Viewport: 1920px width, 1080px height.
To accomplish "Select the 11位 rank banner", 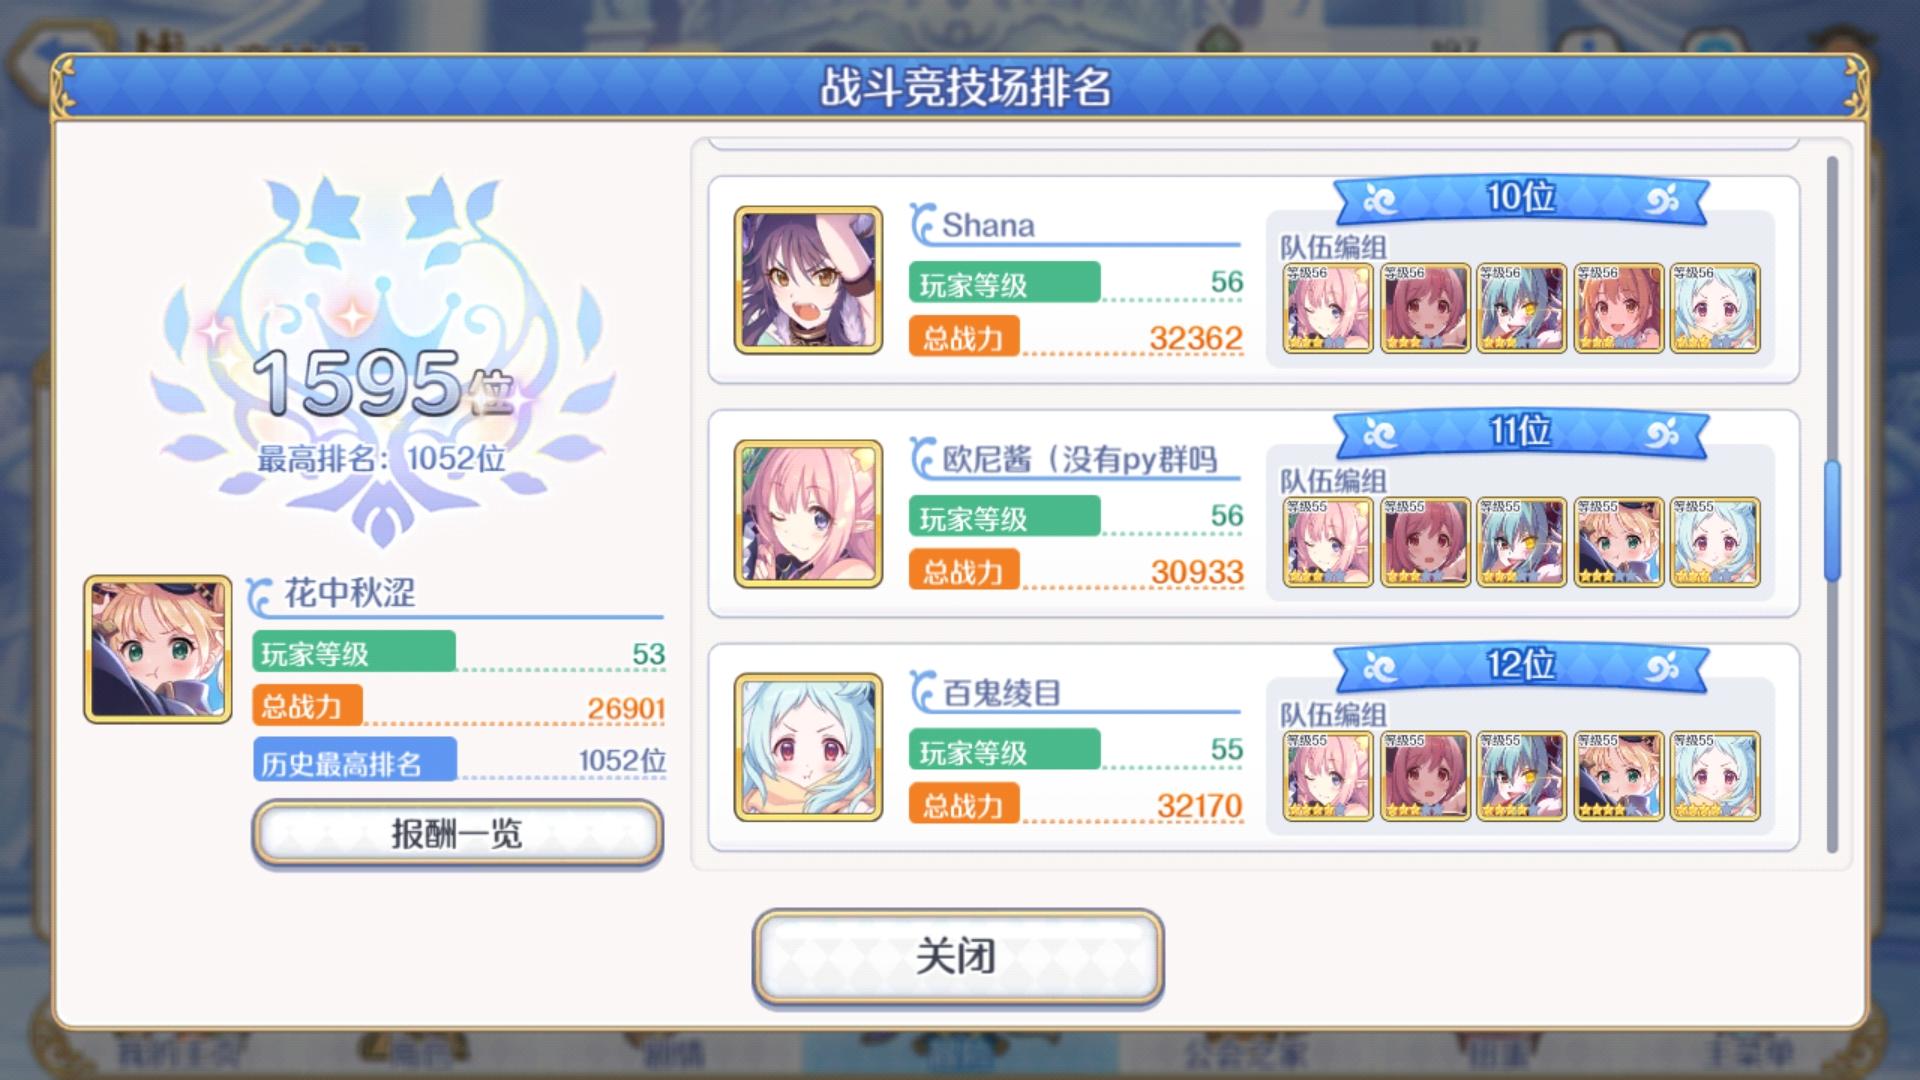I will click(x=1520, y=433).
